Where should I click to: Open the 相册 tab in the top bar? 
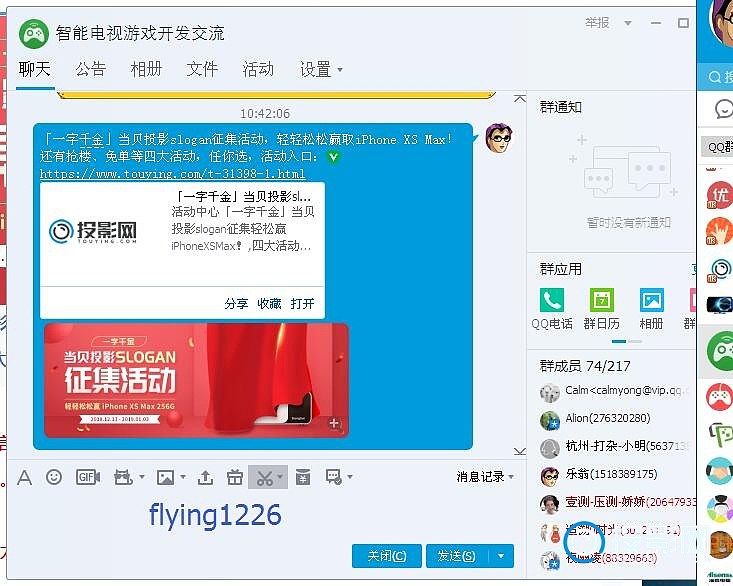(146, 69)
